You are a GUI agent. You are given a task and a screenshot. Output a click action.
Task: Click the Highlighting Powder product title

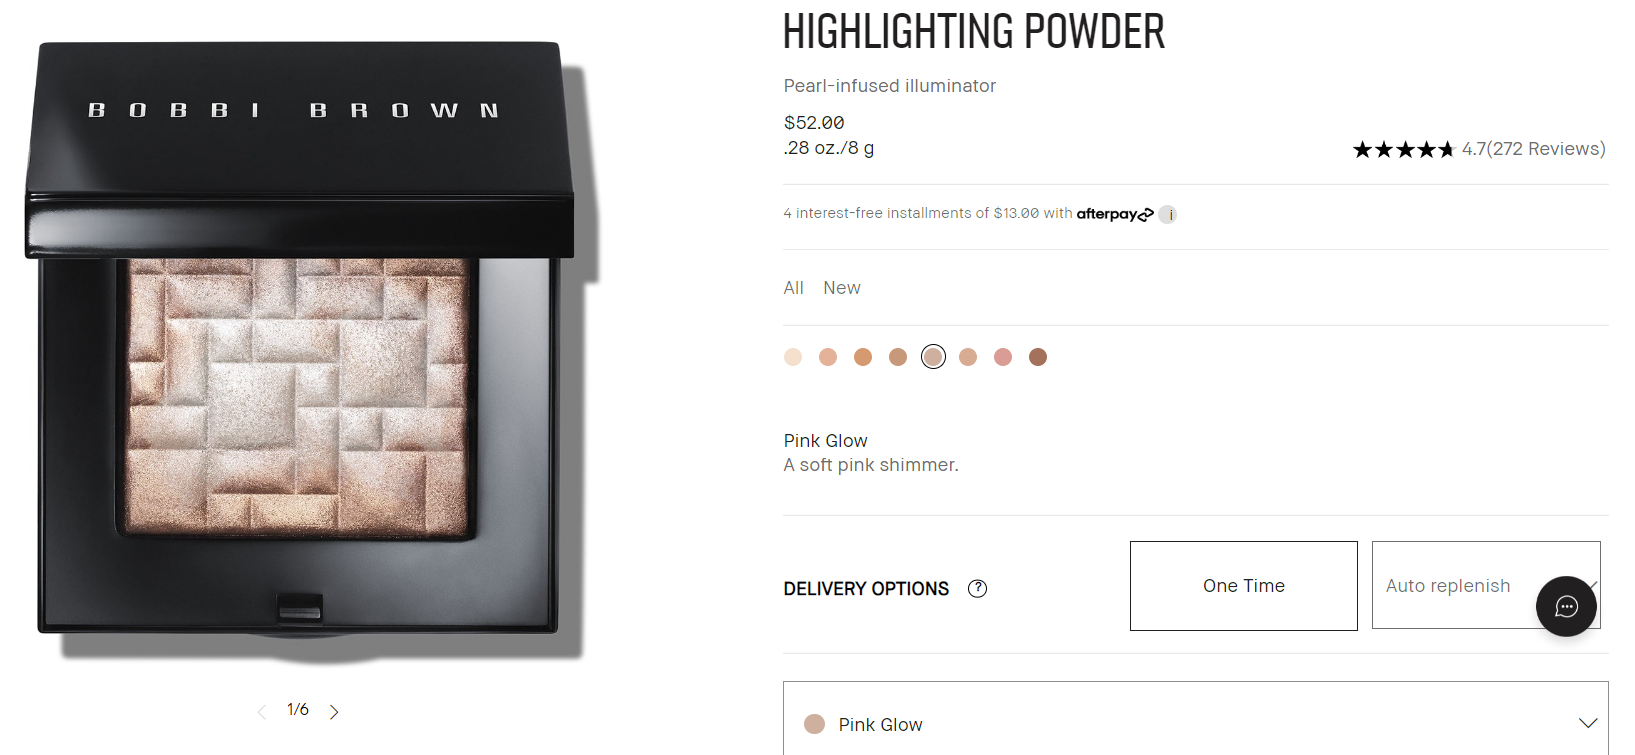click(973, 32)
